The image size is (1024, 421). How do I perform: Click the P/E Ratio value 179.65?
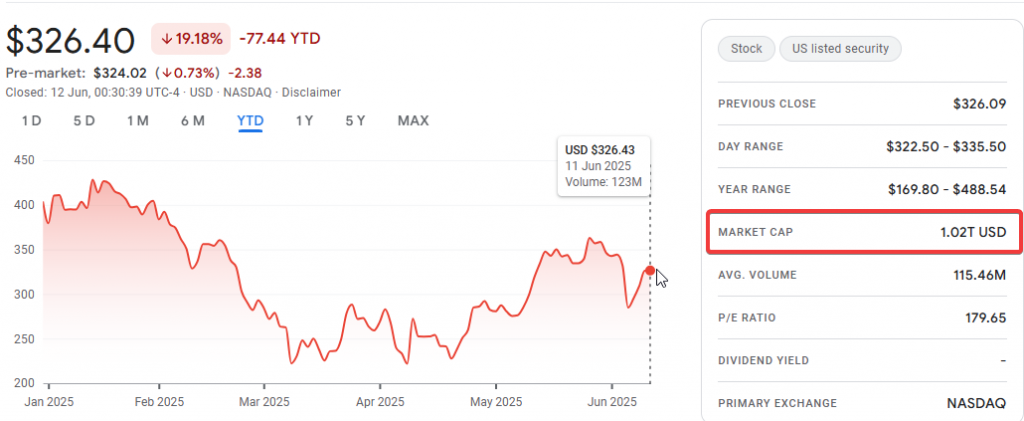[x=985, y=318]
